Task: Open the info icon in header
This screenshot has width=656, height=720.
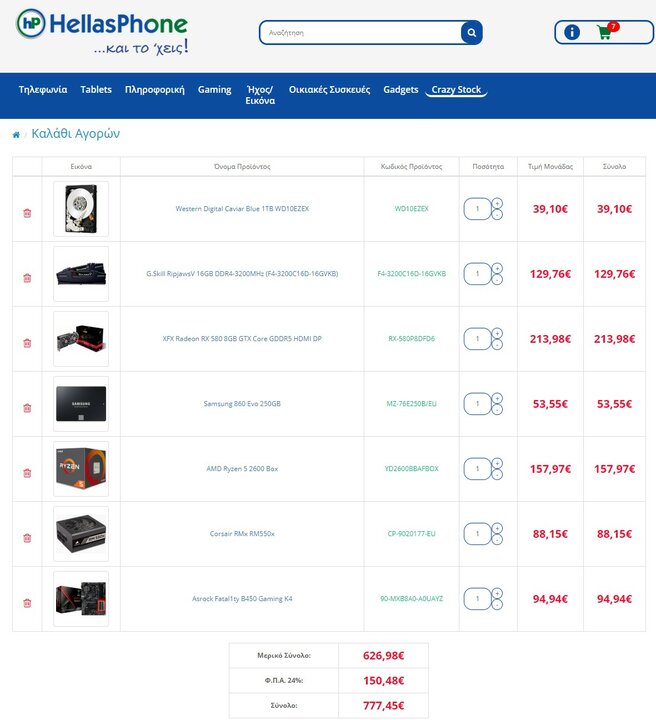Action: (572, 32)
